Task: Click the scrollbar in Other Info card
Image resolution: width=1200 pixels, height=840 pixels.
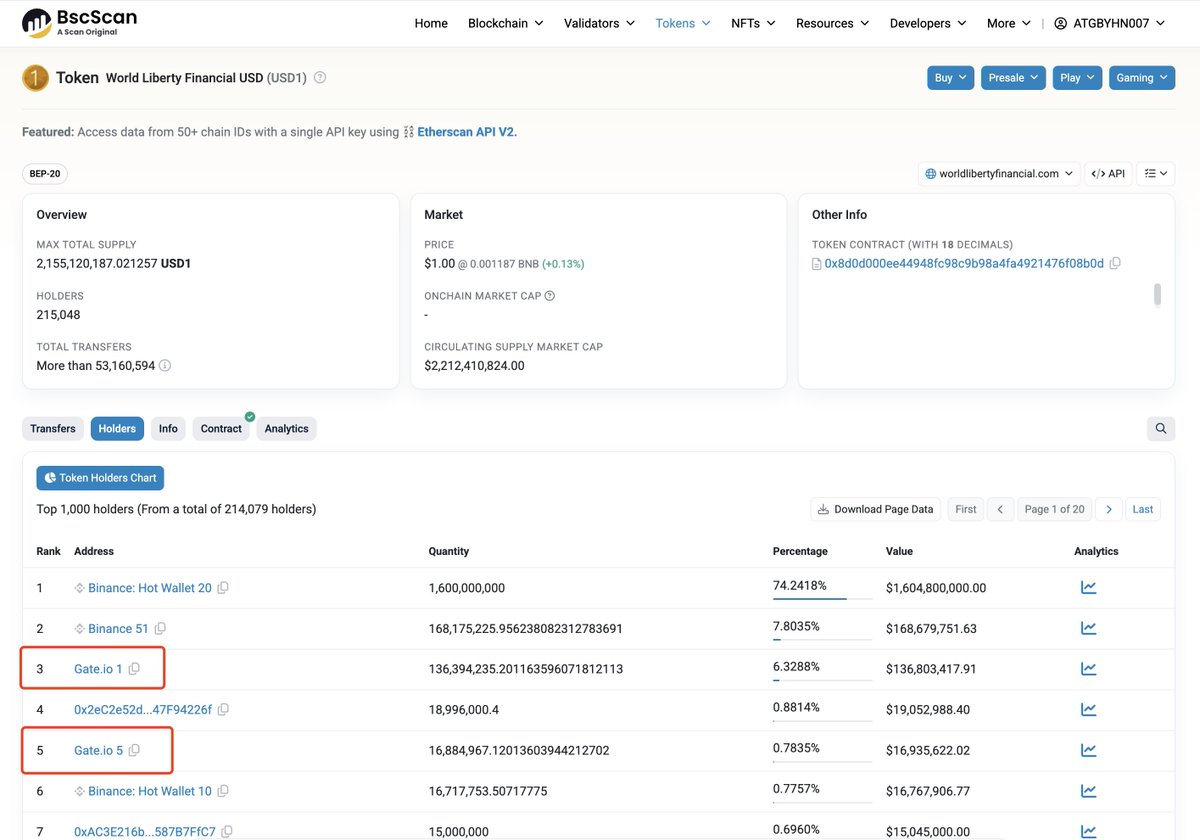Action: [1157, 294]
